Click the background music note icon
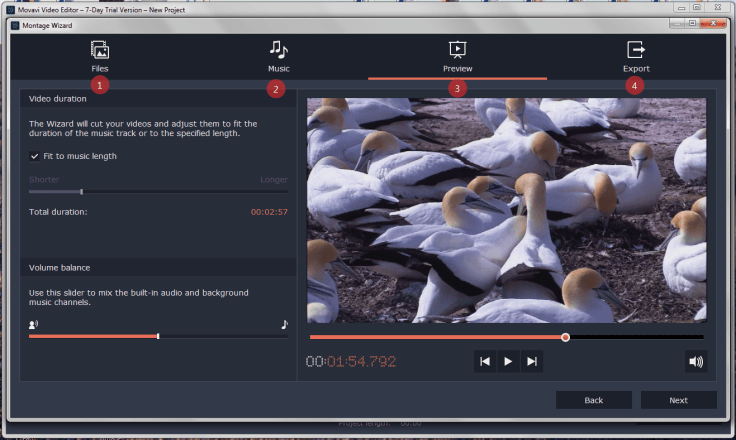This screenshot has width=736, height=440. (284, 324)
